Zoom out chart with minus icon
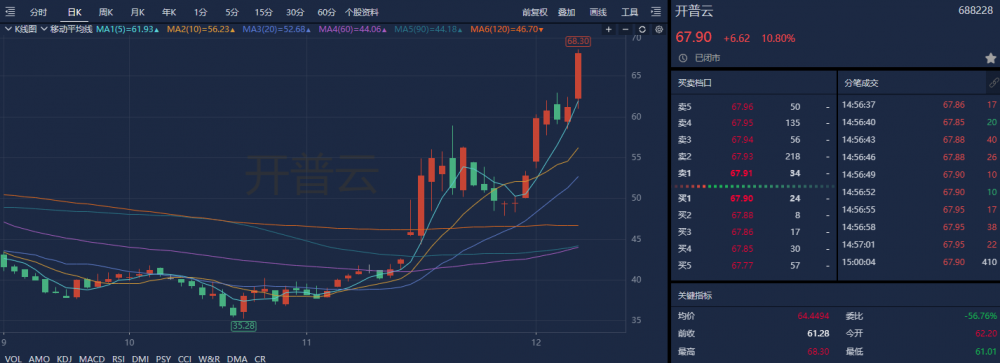 tap(625, 29)
